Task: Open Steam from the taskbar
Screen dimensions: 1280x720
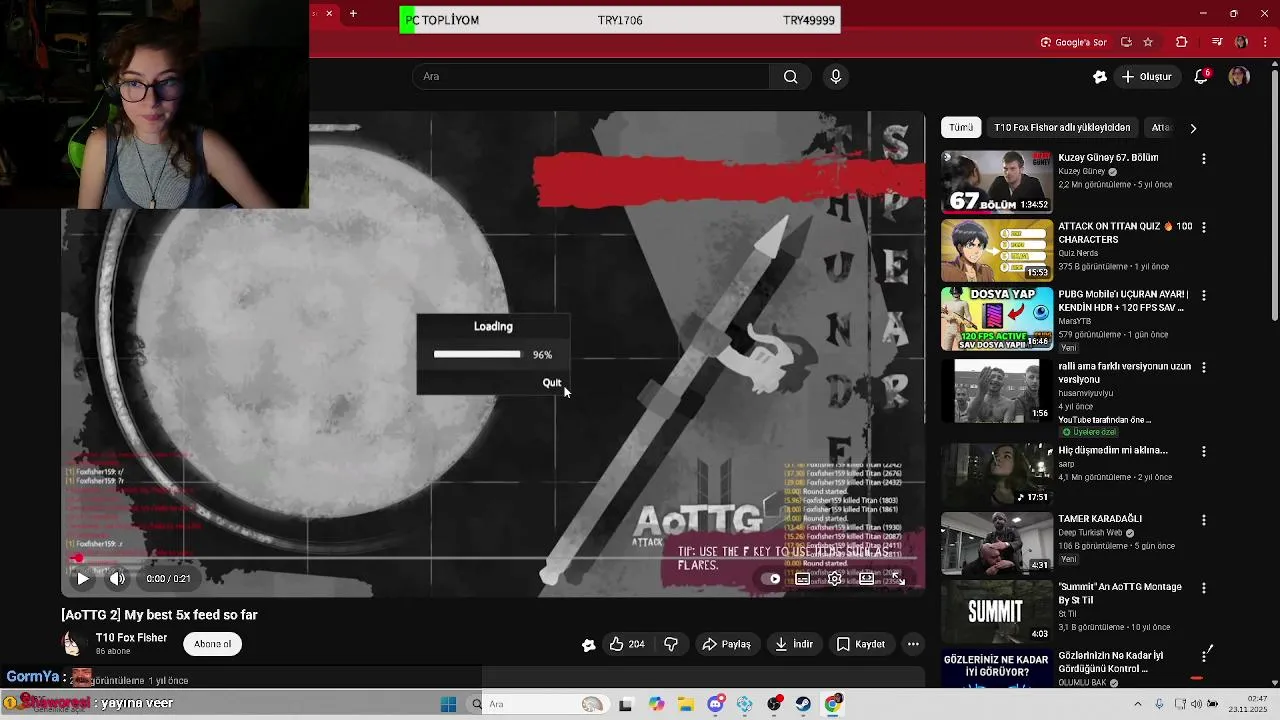Action: [x=803, y=704]
